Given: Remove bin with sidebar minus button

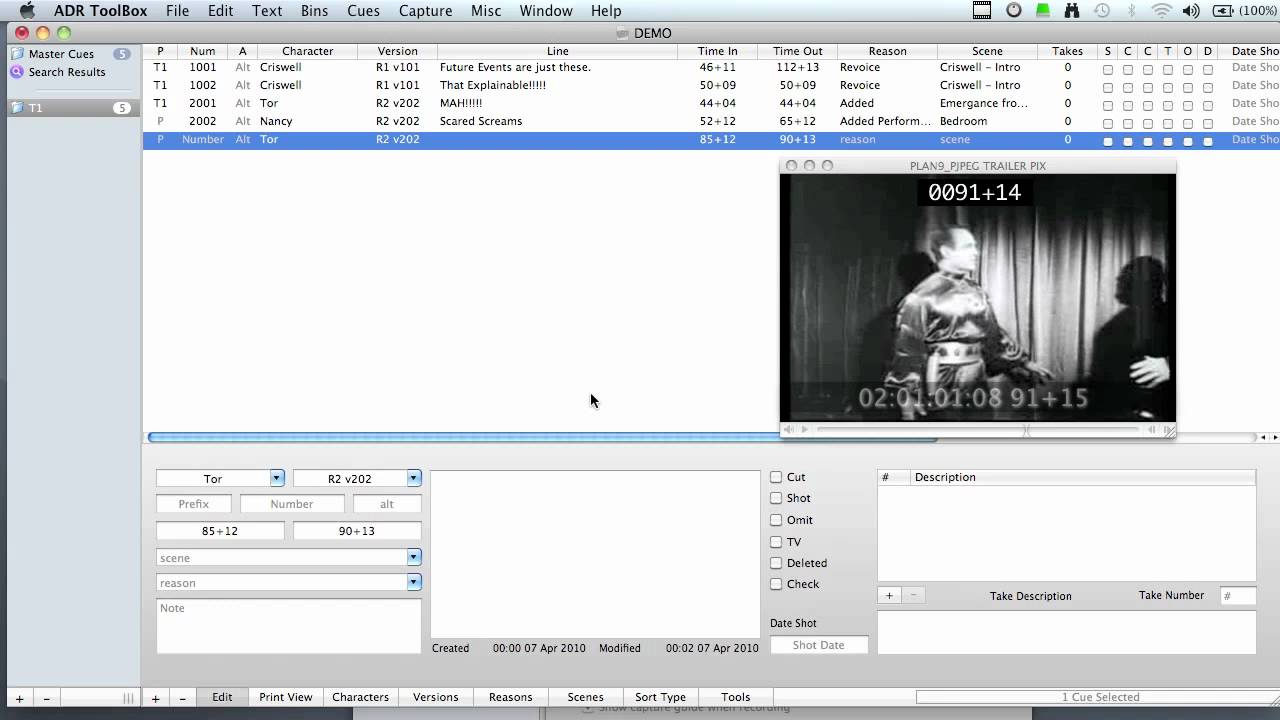Looking at the screenshot, I should click(46, 699).
